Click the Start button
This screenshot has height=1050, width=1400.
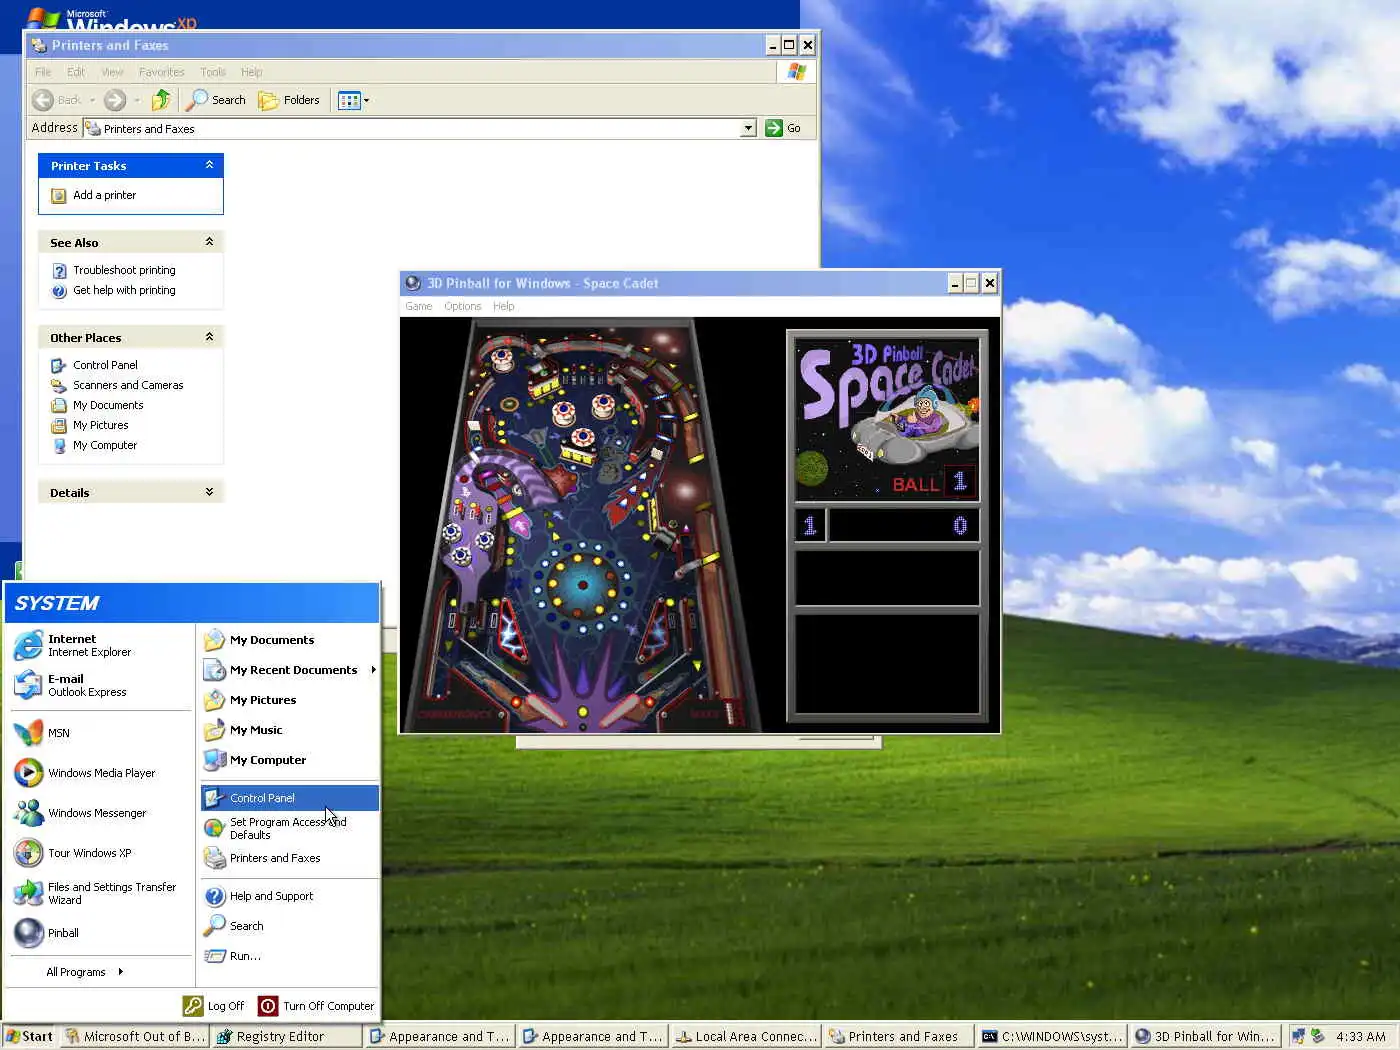tap(29, 1036)
